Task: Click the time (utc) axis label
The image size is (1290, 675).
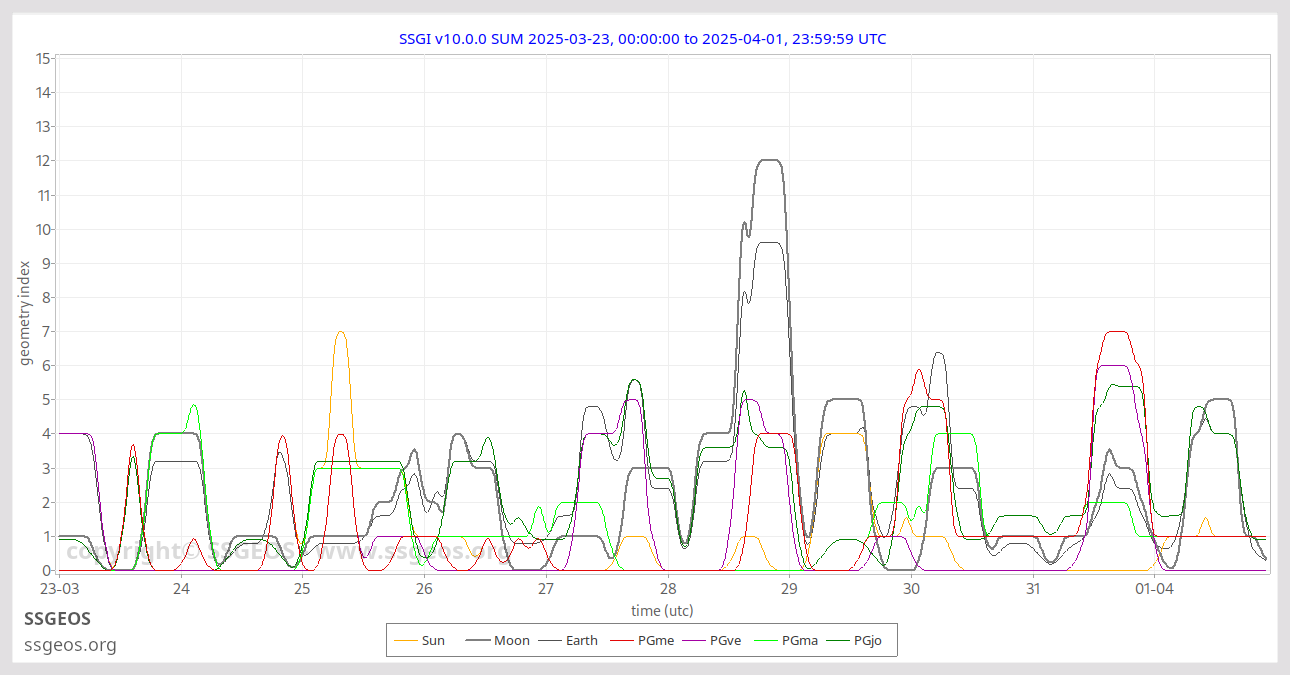Action: click(662, 610)
